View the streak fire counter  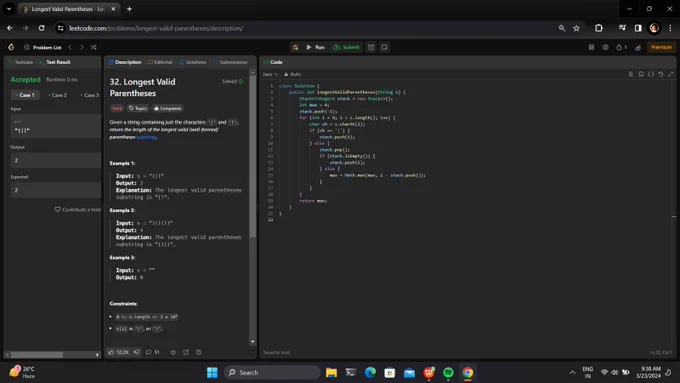(x=621, y=47)
